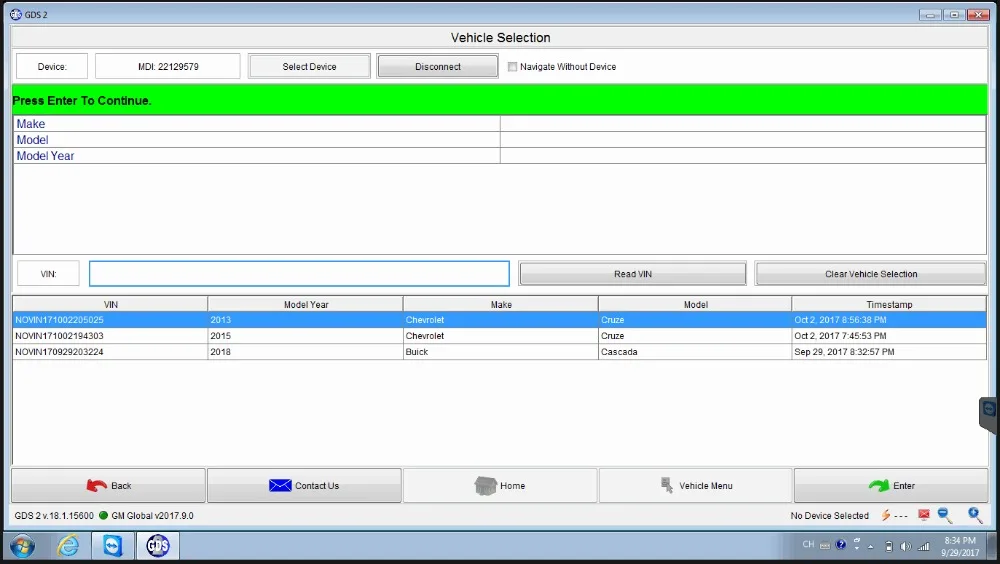Select the NOVIN171002194303 row
Viewport: 1000px width, 564px height.
(x=499, y=336)
